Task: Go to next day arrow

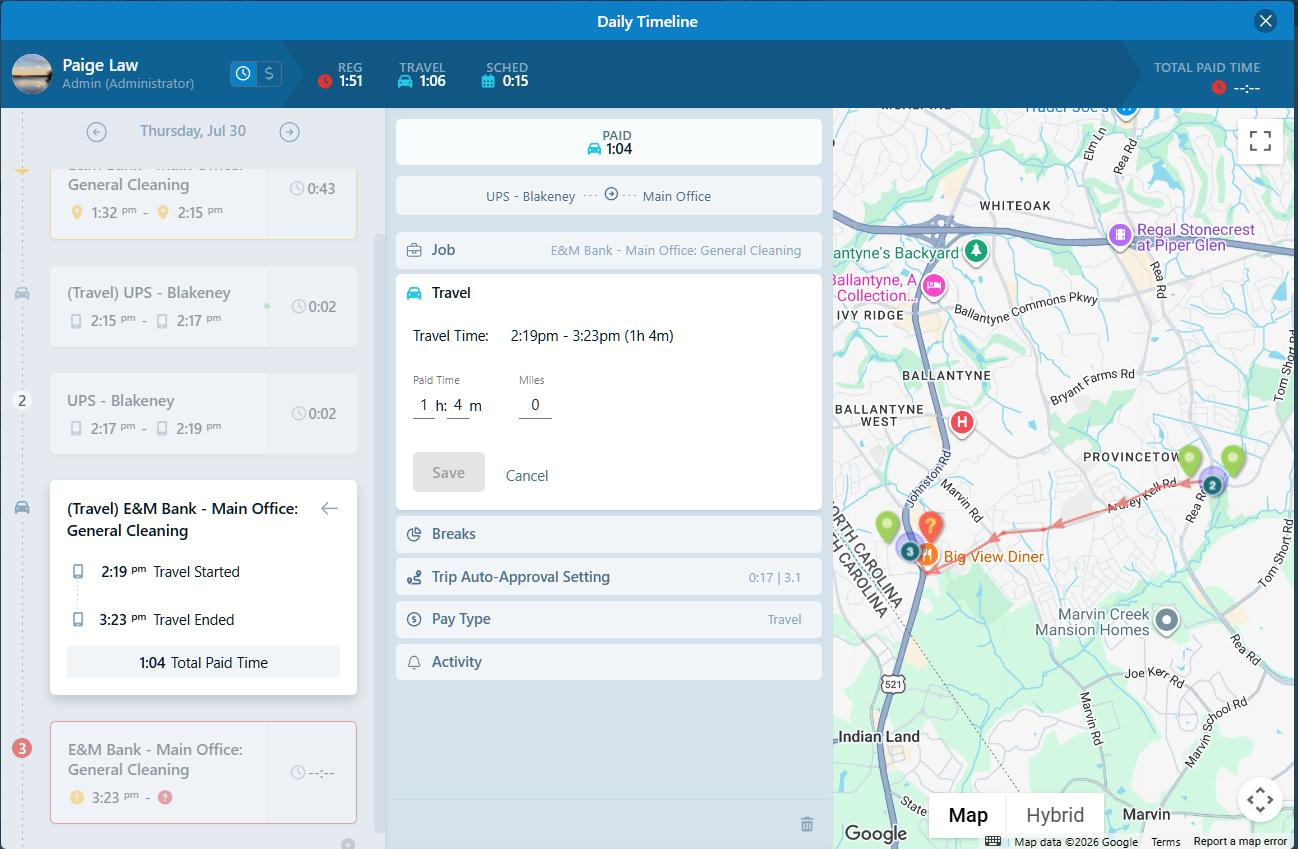Action: click(289, 131)
